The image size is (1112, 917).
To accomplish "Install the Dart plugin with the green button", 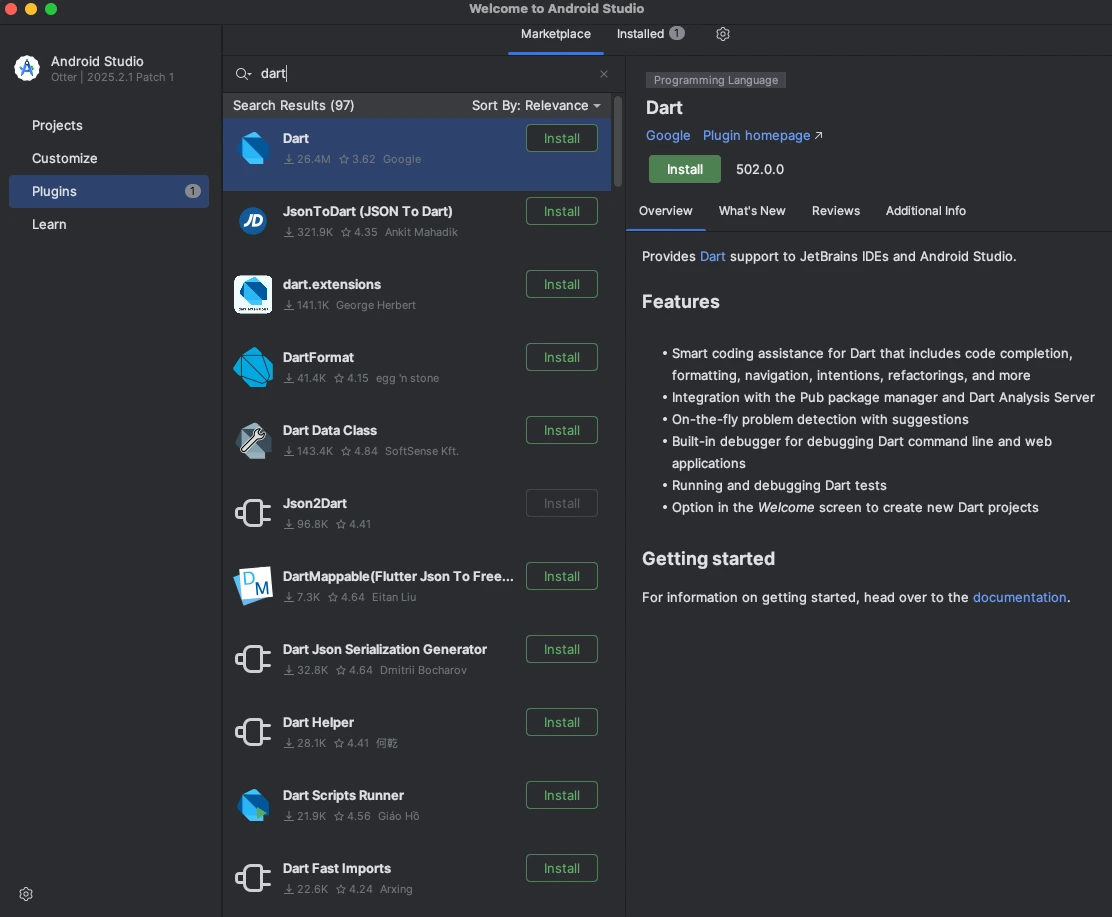I will pos(685,169).
